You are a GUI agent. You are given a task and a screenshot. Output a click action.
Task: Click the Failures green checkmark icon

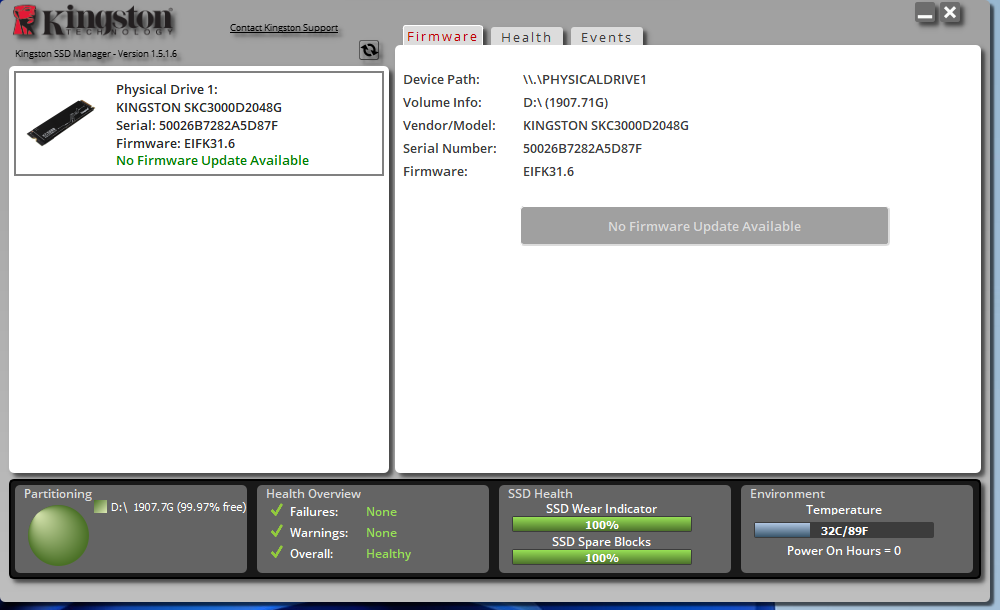pyautogui.click(x=277, y=510)
